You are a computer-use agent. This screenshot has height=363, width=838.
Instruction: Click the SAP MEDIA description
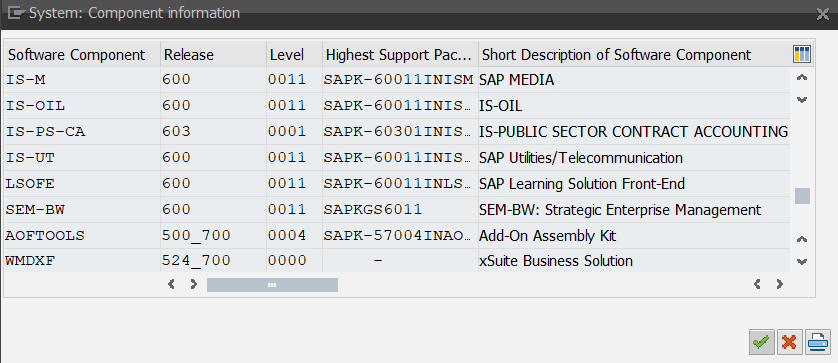[x=634, y=80]
